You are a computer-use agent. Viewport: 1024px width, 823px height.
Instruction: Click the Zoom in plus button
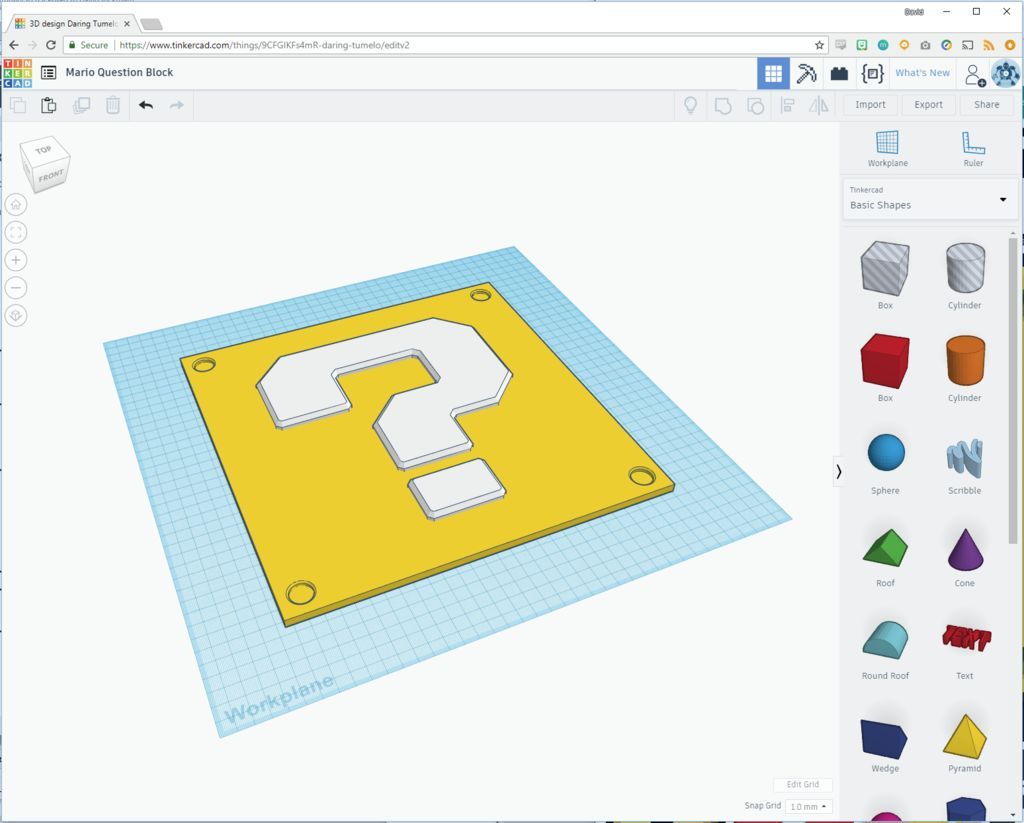pos(16,260)
